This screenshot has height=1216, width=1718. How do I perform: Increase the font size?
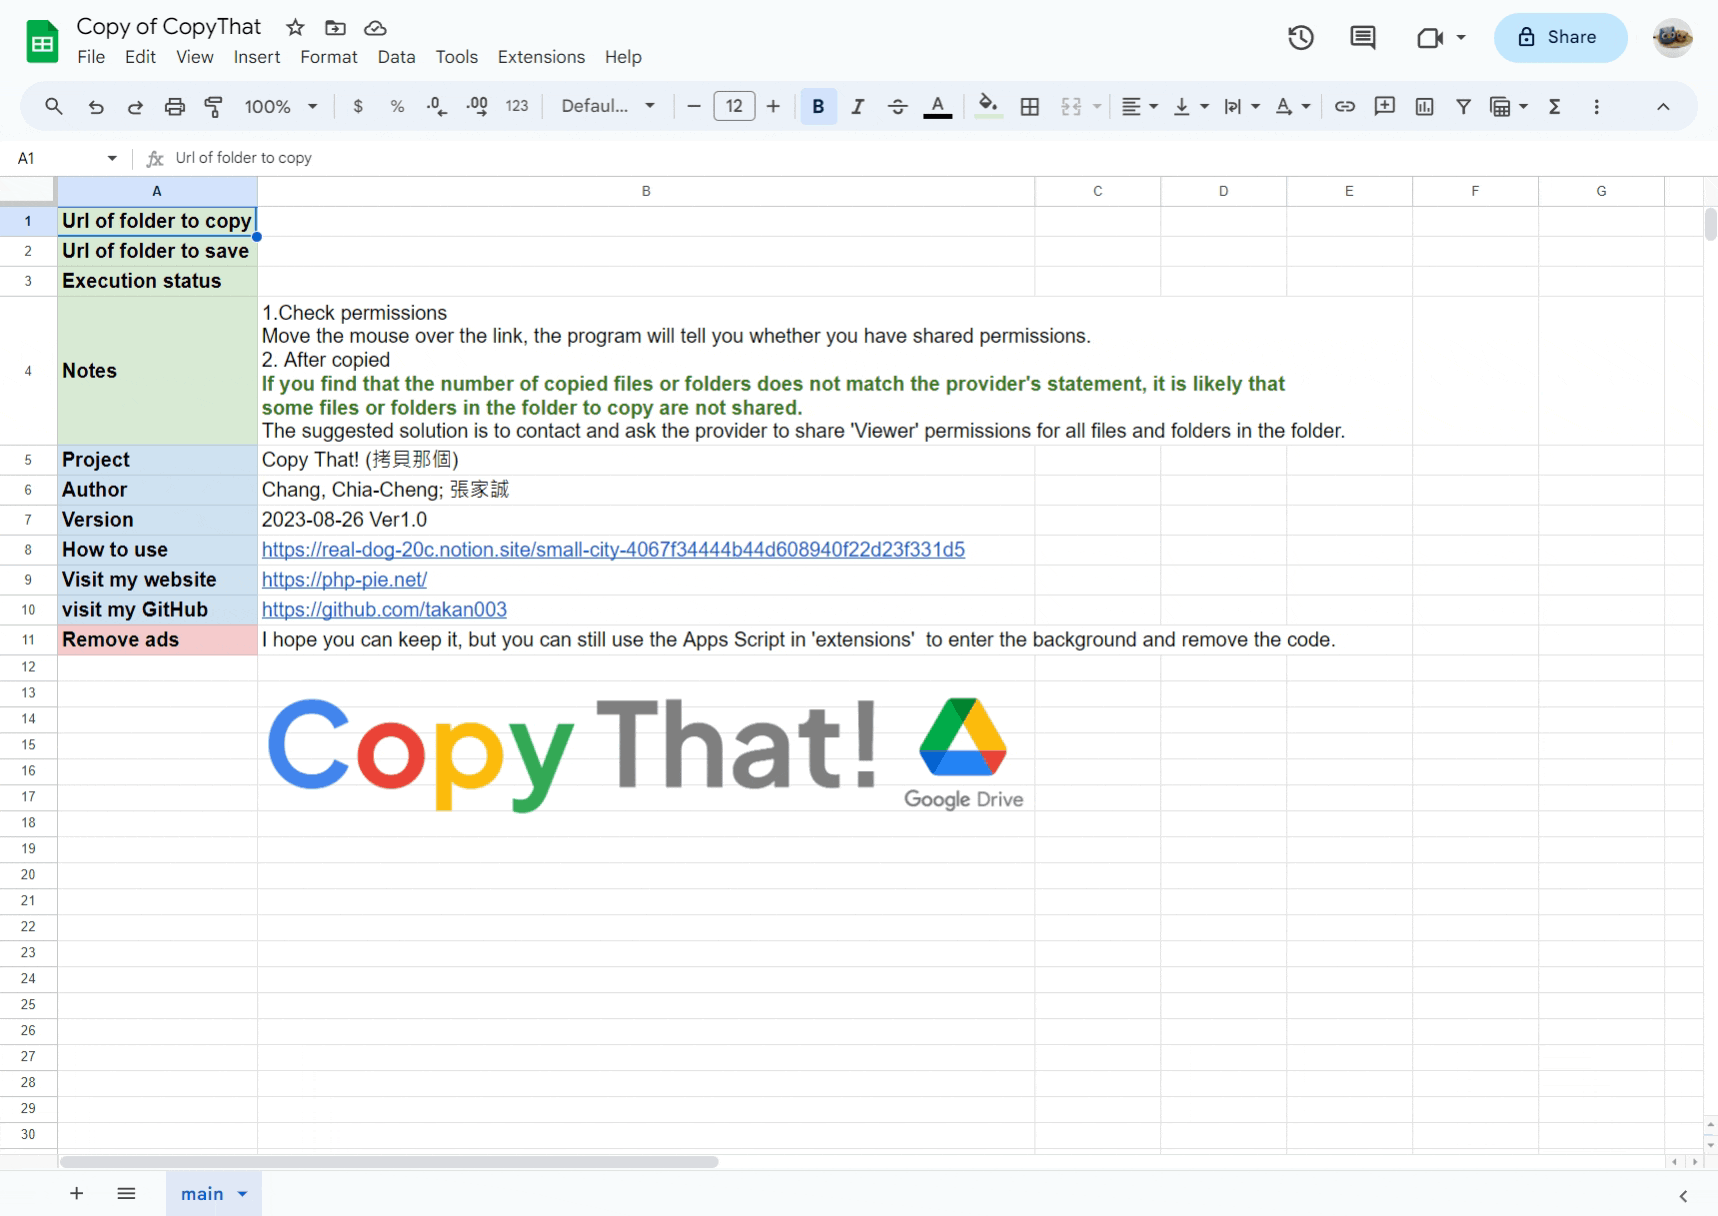click(x=773, y=106)
